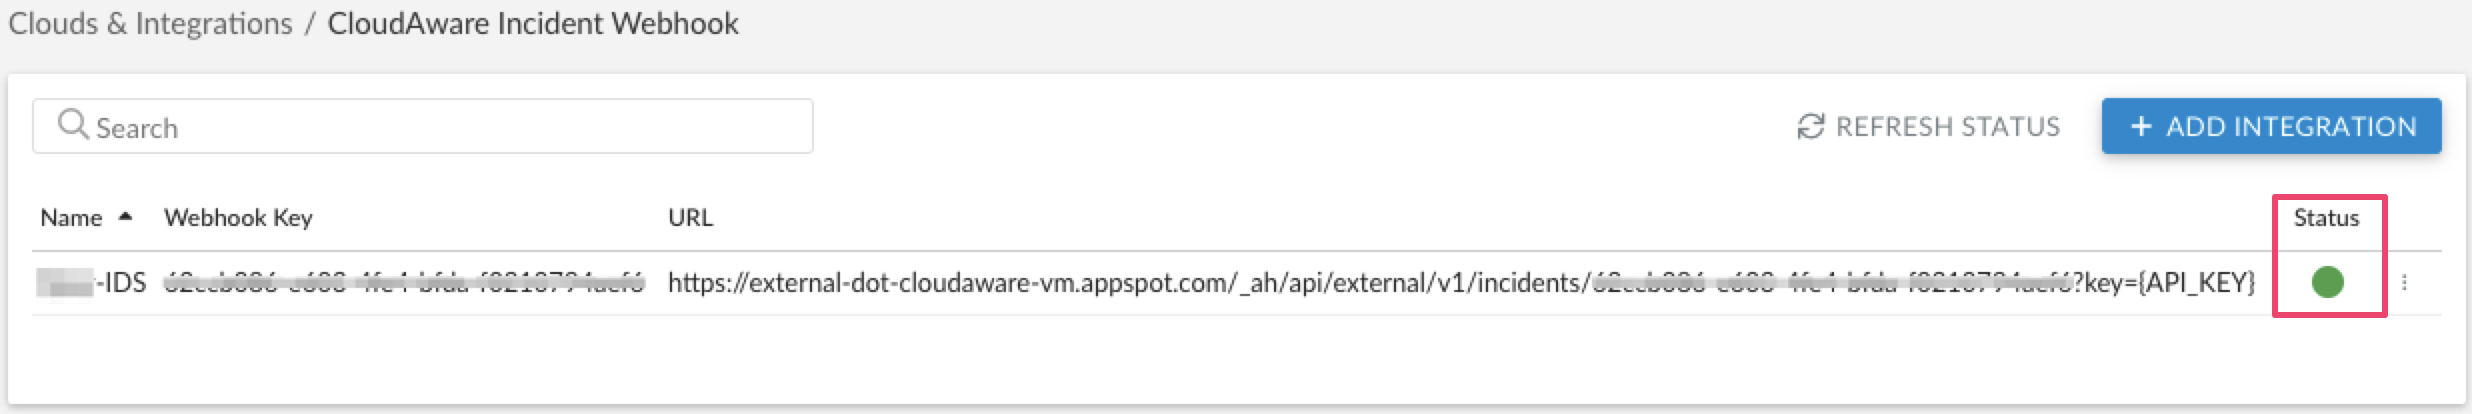The image size is (2472, 414).
Task: Open the three-dot row actions menu
Action: tap(2404, 283)
